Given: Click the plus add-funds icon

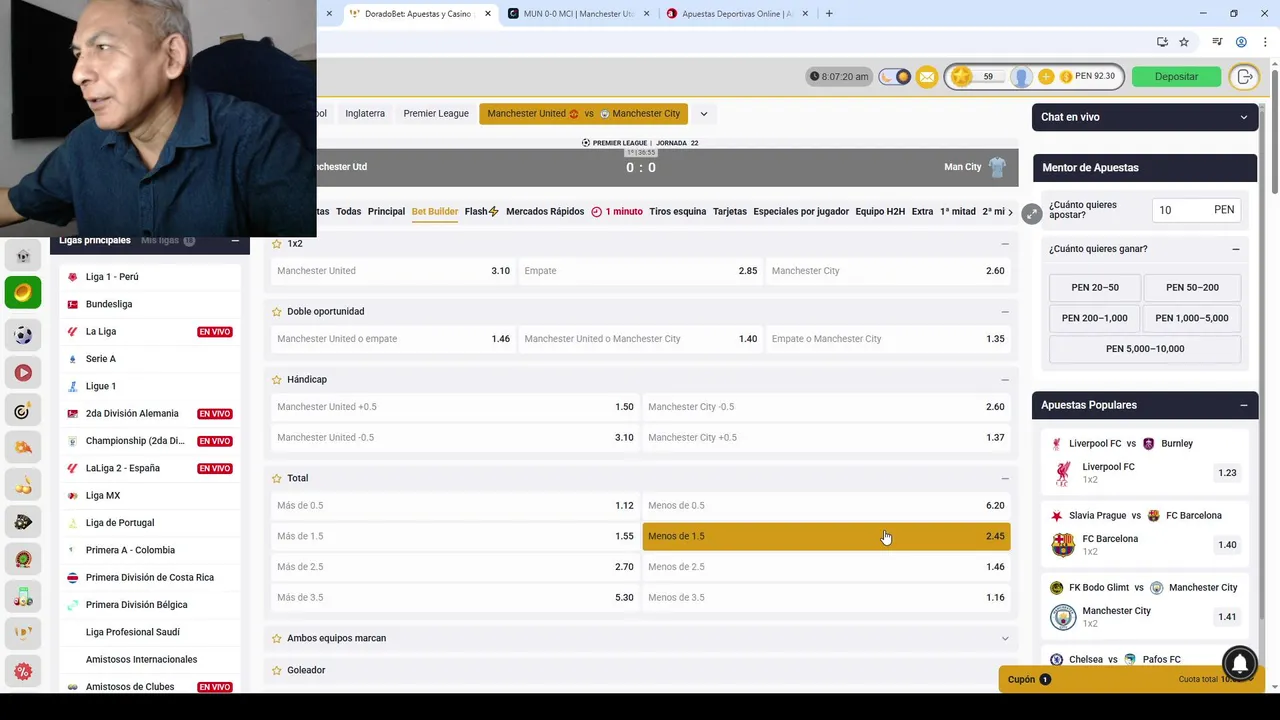Looking at the screenshot, I should [1046, 77].
